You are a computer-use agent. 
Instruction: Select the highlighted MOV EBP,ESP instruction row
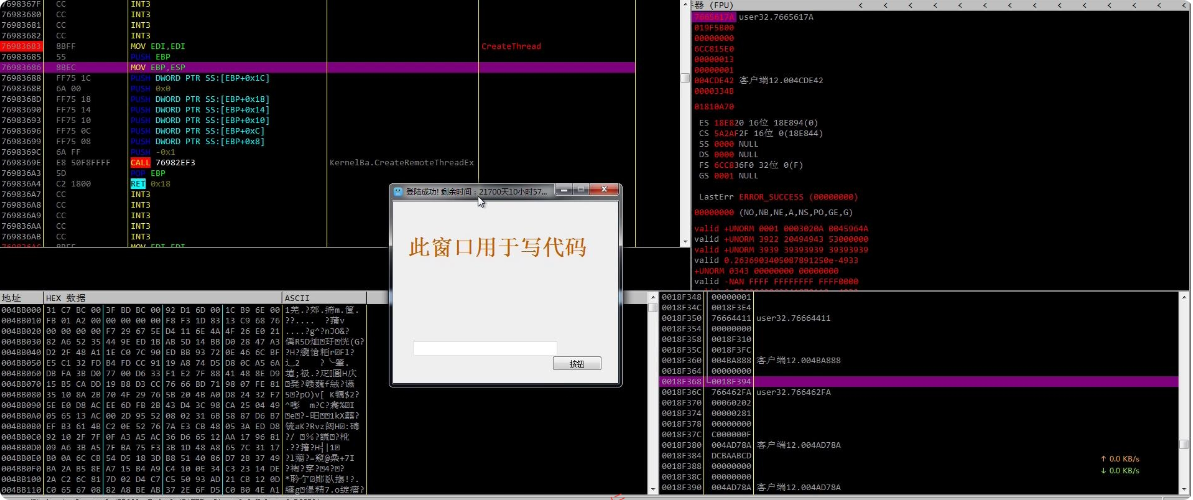(x=317, y=68)
